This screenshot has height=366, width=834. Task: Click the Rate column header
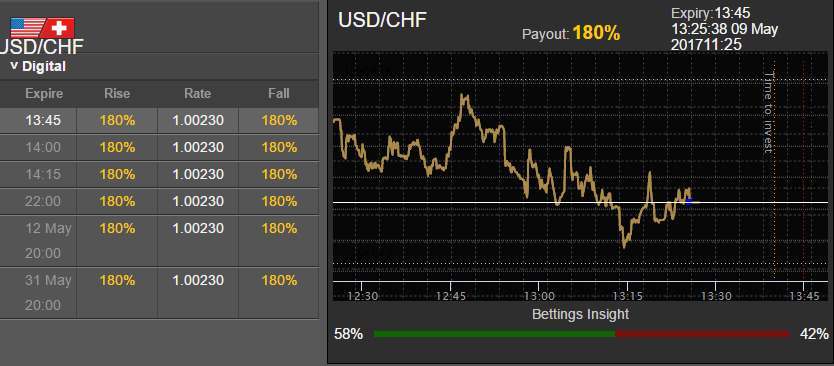[197, 94]
